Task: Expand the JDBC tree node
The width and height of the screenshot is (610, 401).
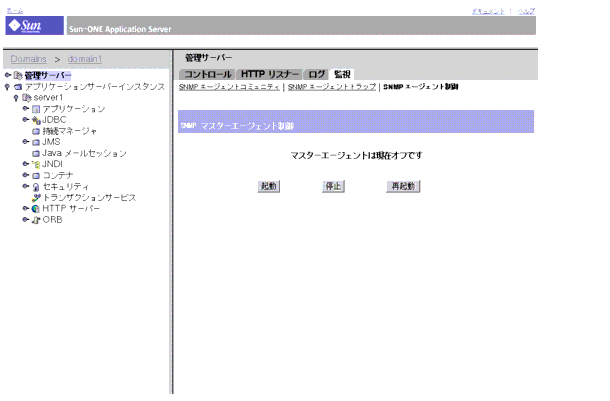Action: (26, 119)
